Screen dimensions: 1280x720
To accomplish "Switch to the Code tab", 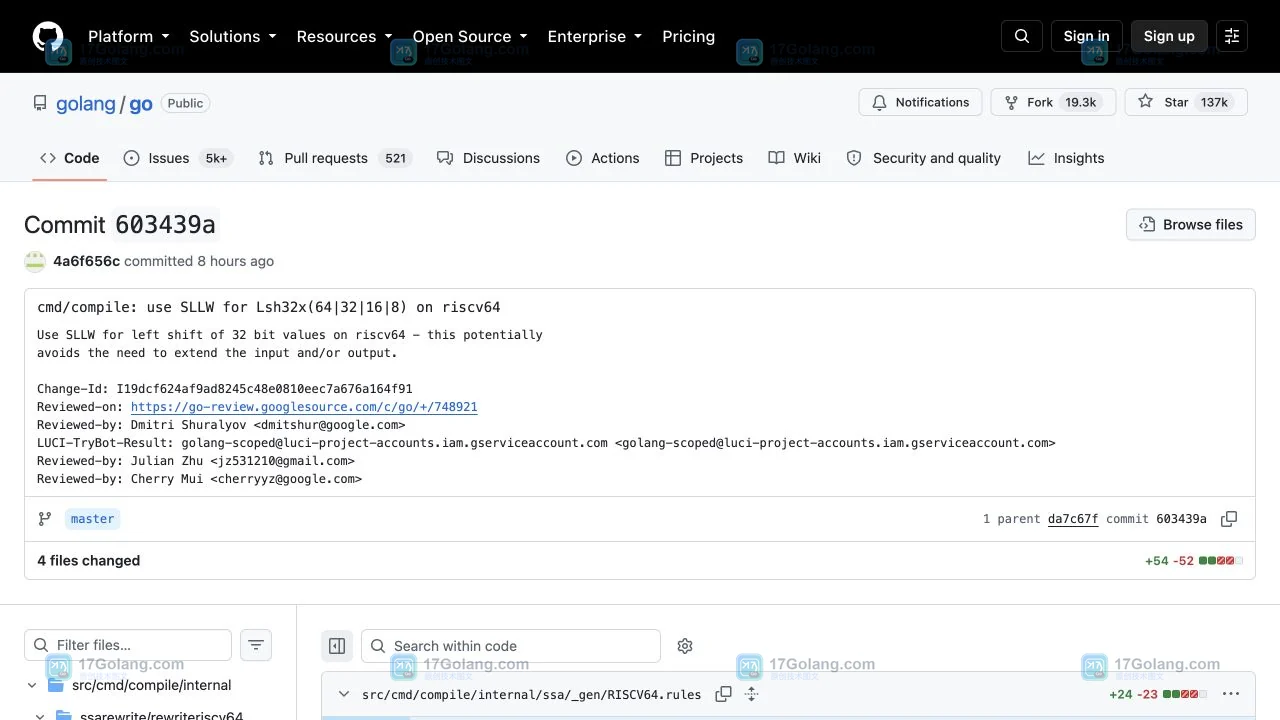I will pos(70,158).
